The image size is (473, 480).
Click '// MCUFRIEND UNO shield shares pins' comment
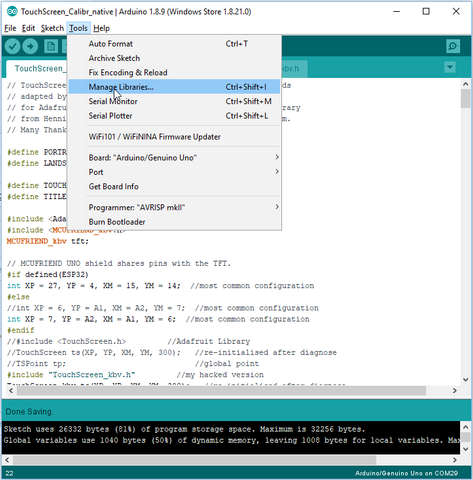(118, 263)
